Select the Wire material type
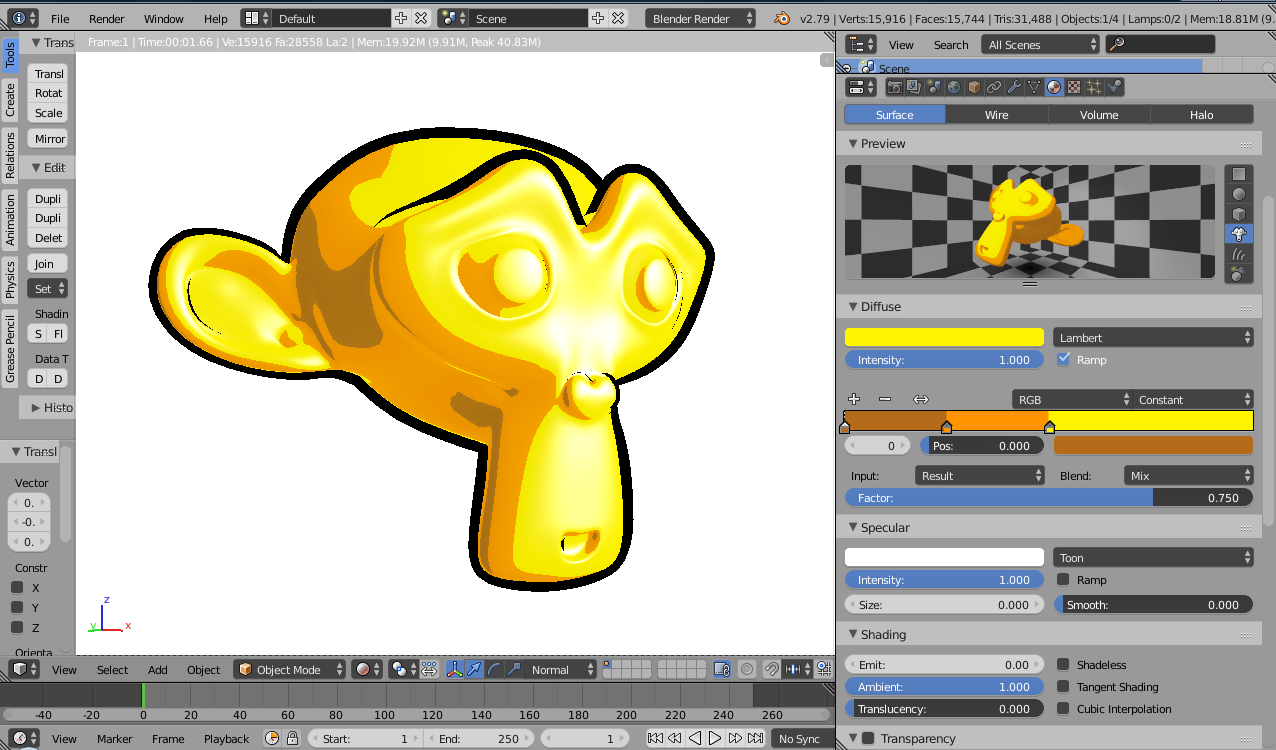 [997, 114]
